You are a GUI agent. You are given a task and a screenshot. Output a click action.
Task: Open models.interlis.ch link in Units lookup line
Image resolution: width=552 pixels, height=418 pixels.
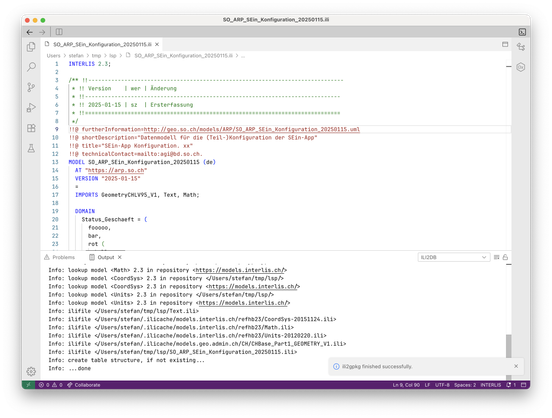click(243, 303)
